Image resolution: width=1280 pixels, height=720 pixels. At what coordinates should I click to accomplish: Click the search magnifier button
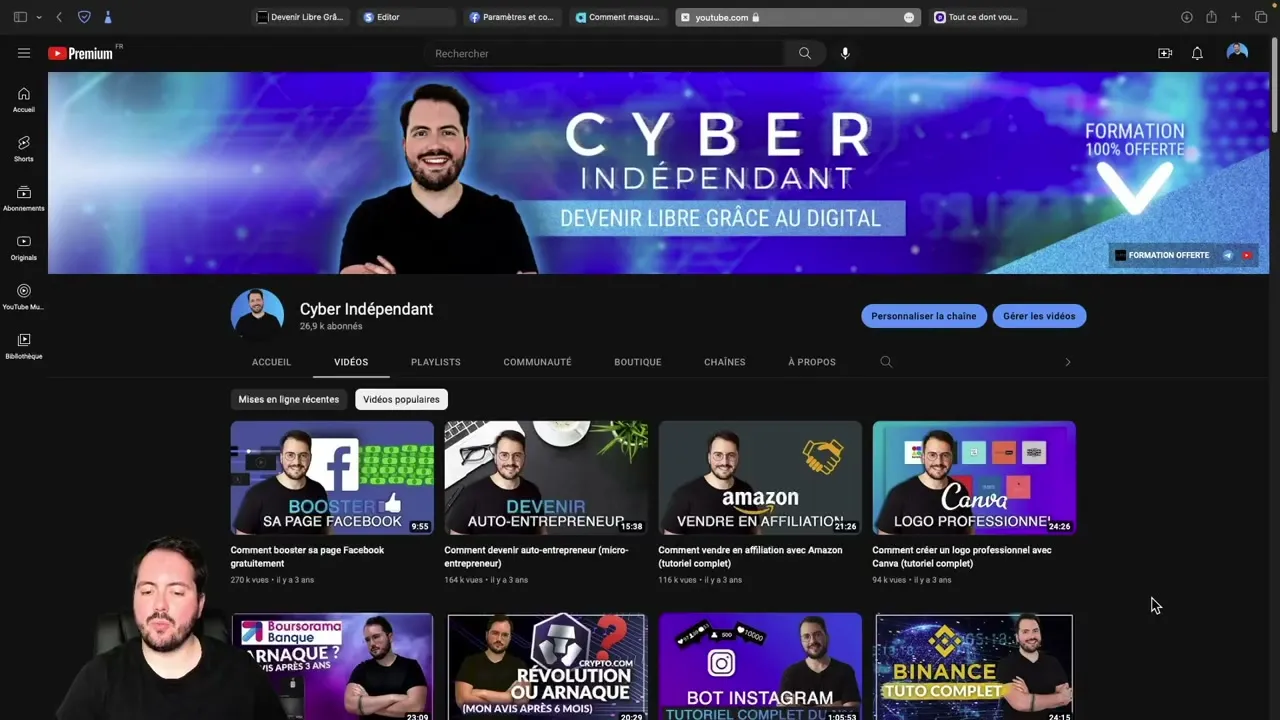[x=805, y=53]
